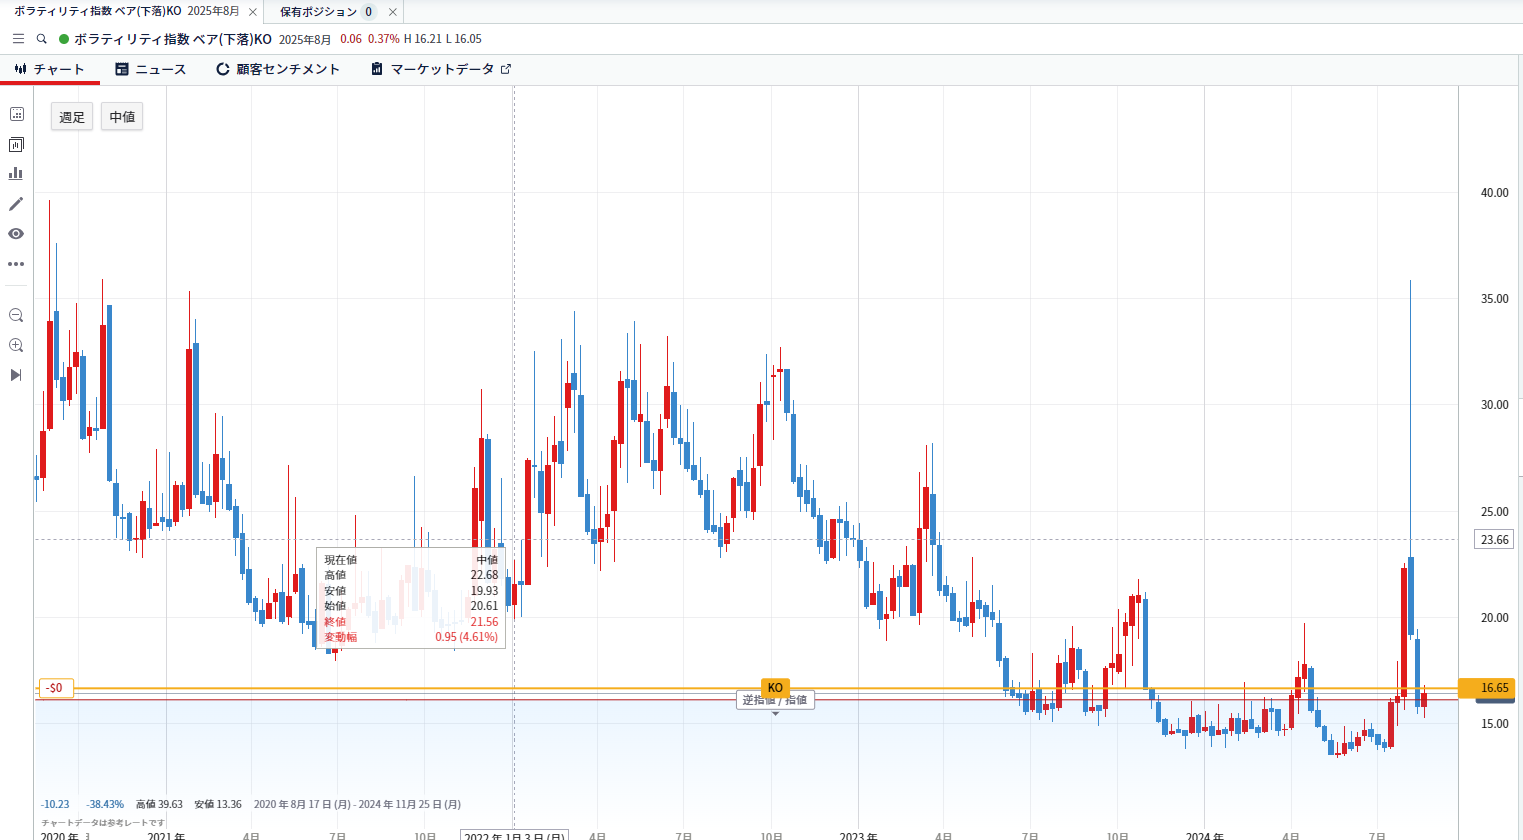This screenshot has height=840, width=1523.
Task: Select the 保有ポジション tab
Action: click(318, 12)
